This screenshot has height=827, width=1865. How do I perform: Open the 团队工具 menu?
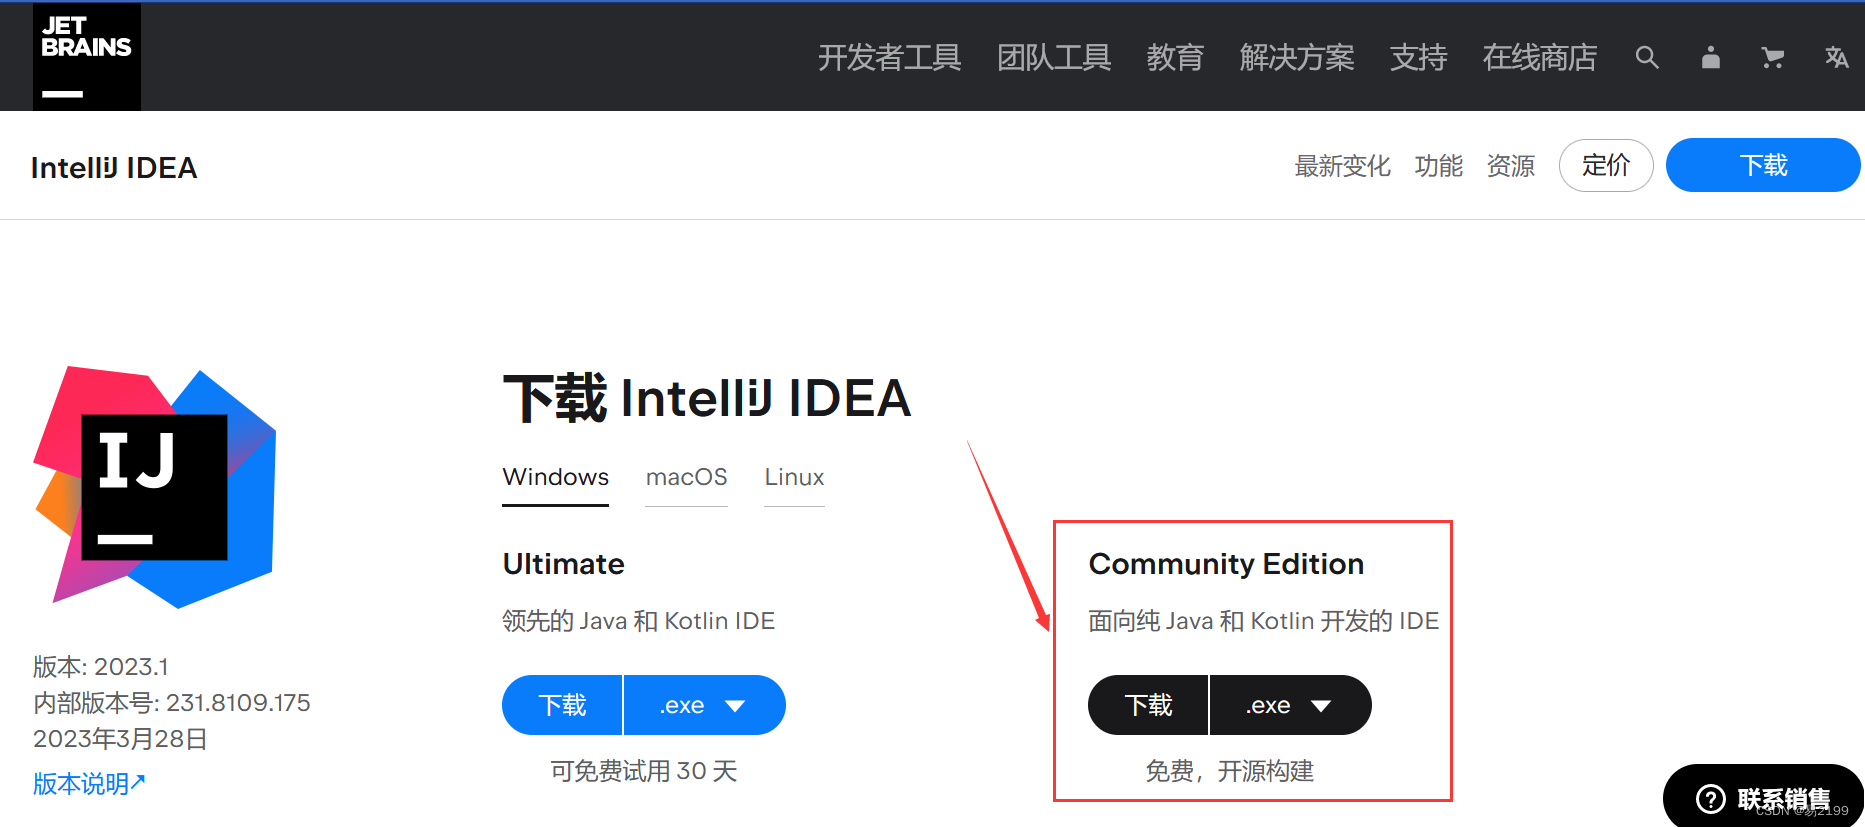(x=1054, y=58)
